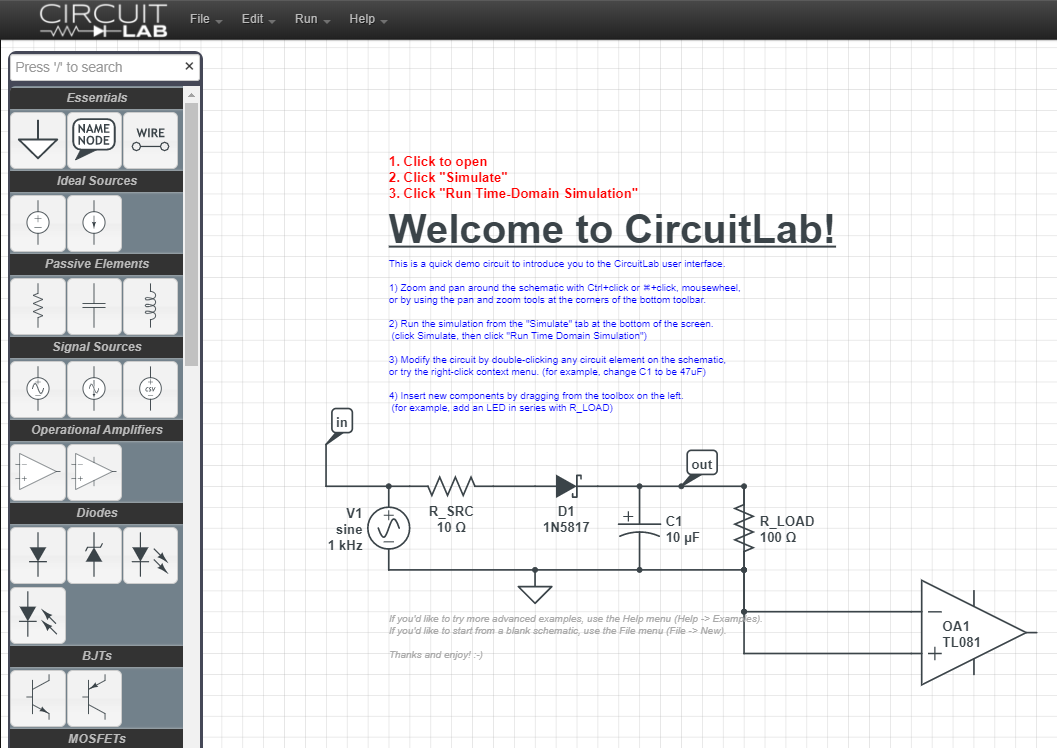Click the 'Thanks and enjoy! :-)' note
The width and height of the screenshot is (1057, 748).
click(435, 654)
